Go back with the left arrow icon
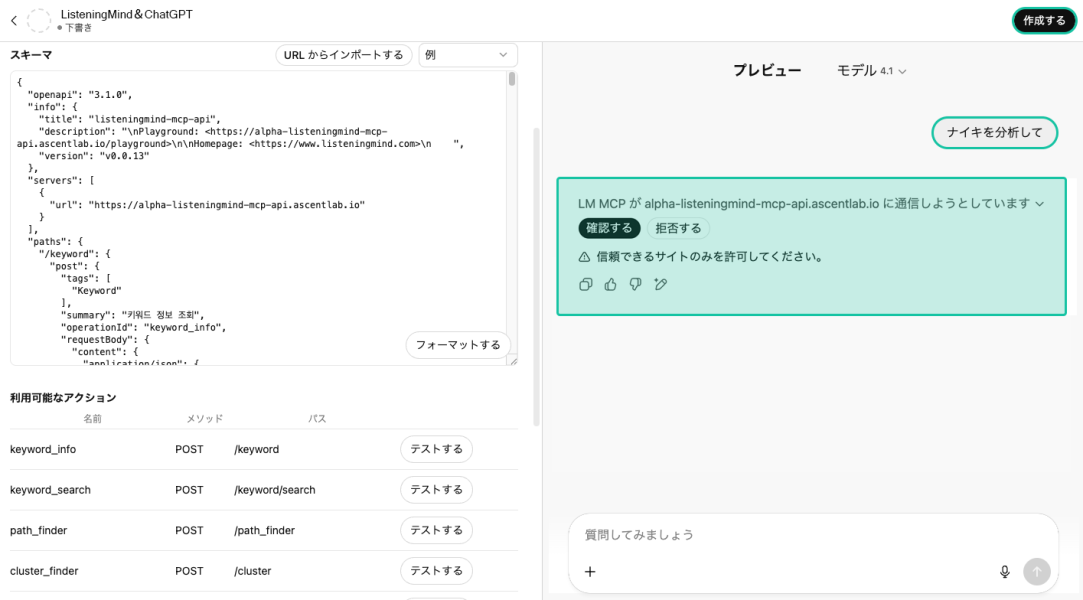 click(14, 21)
